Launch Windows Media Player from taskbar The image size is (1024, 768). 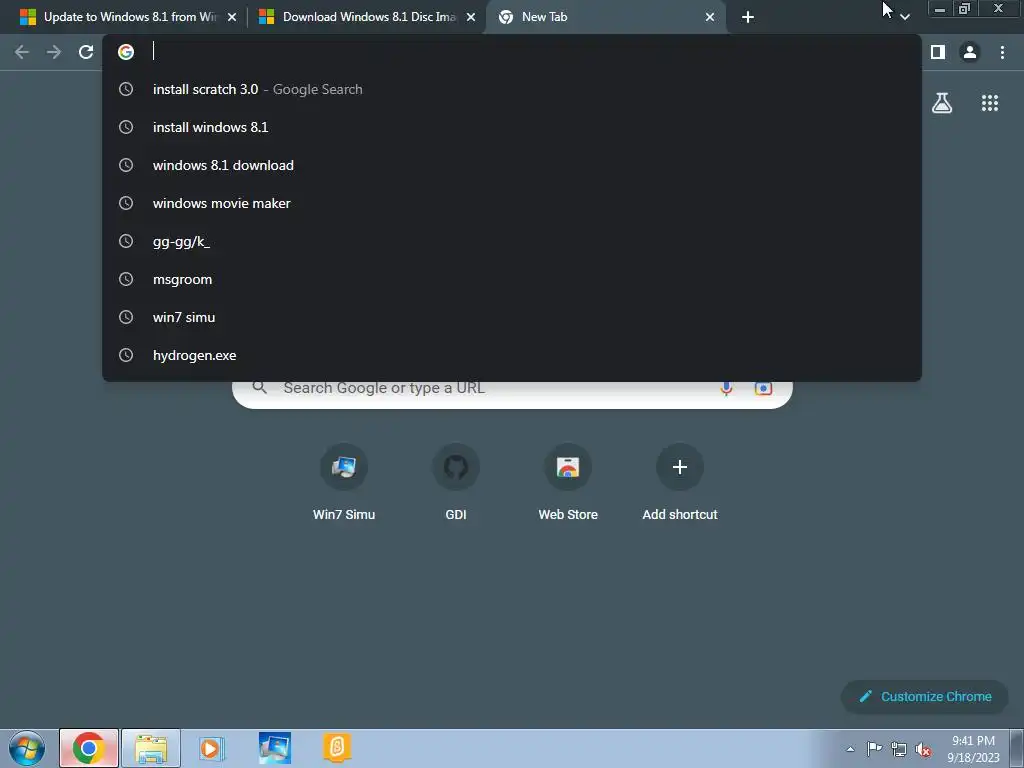tap(211, 748)
